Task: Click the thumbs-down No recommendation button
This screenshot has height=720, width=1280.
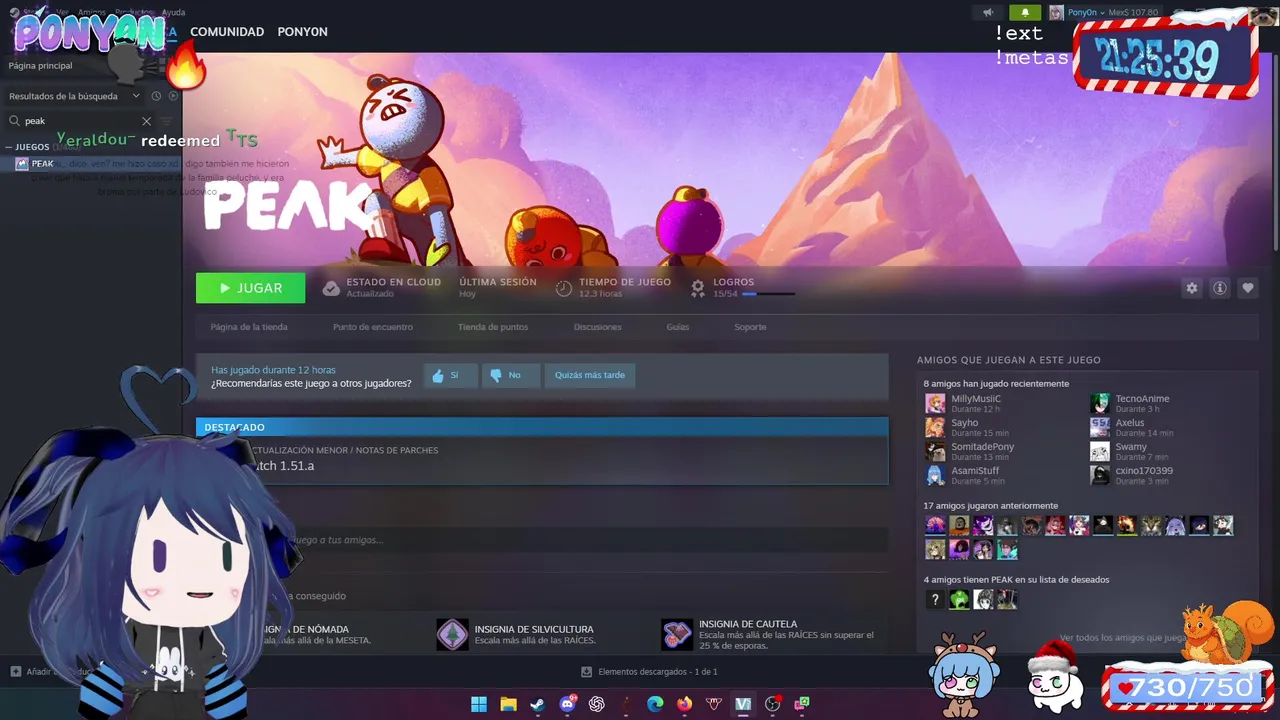Action: coord(510,375)
